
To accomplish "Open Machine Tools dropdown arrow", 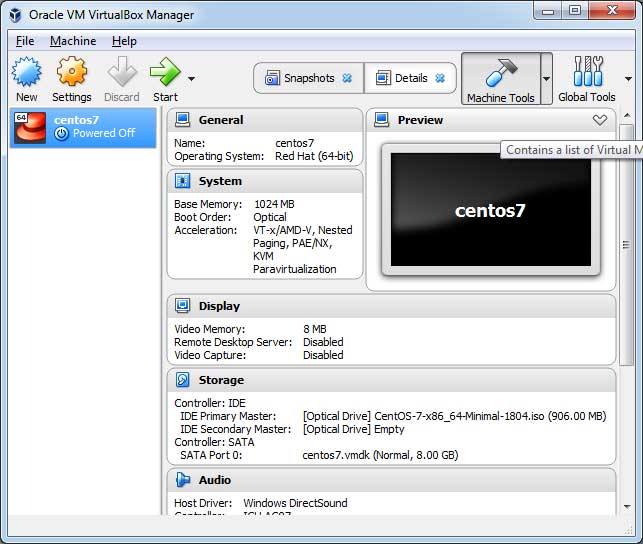I will point(546,79).
